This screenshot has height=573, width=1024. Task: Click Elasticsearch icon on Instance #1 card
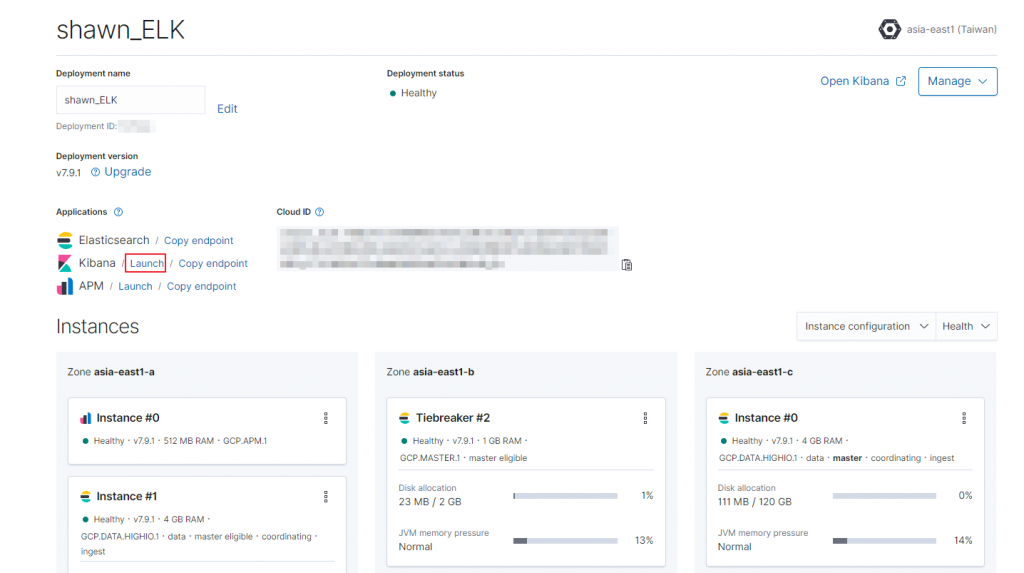(x=86, y=497)
